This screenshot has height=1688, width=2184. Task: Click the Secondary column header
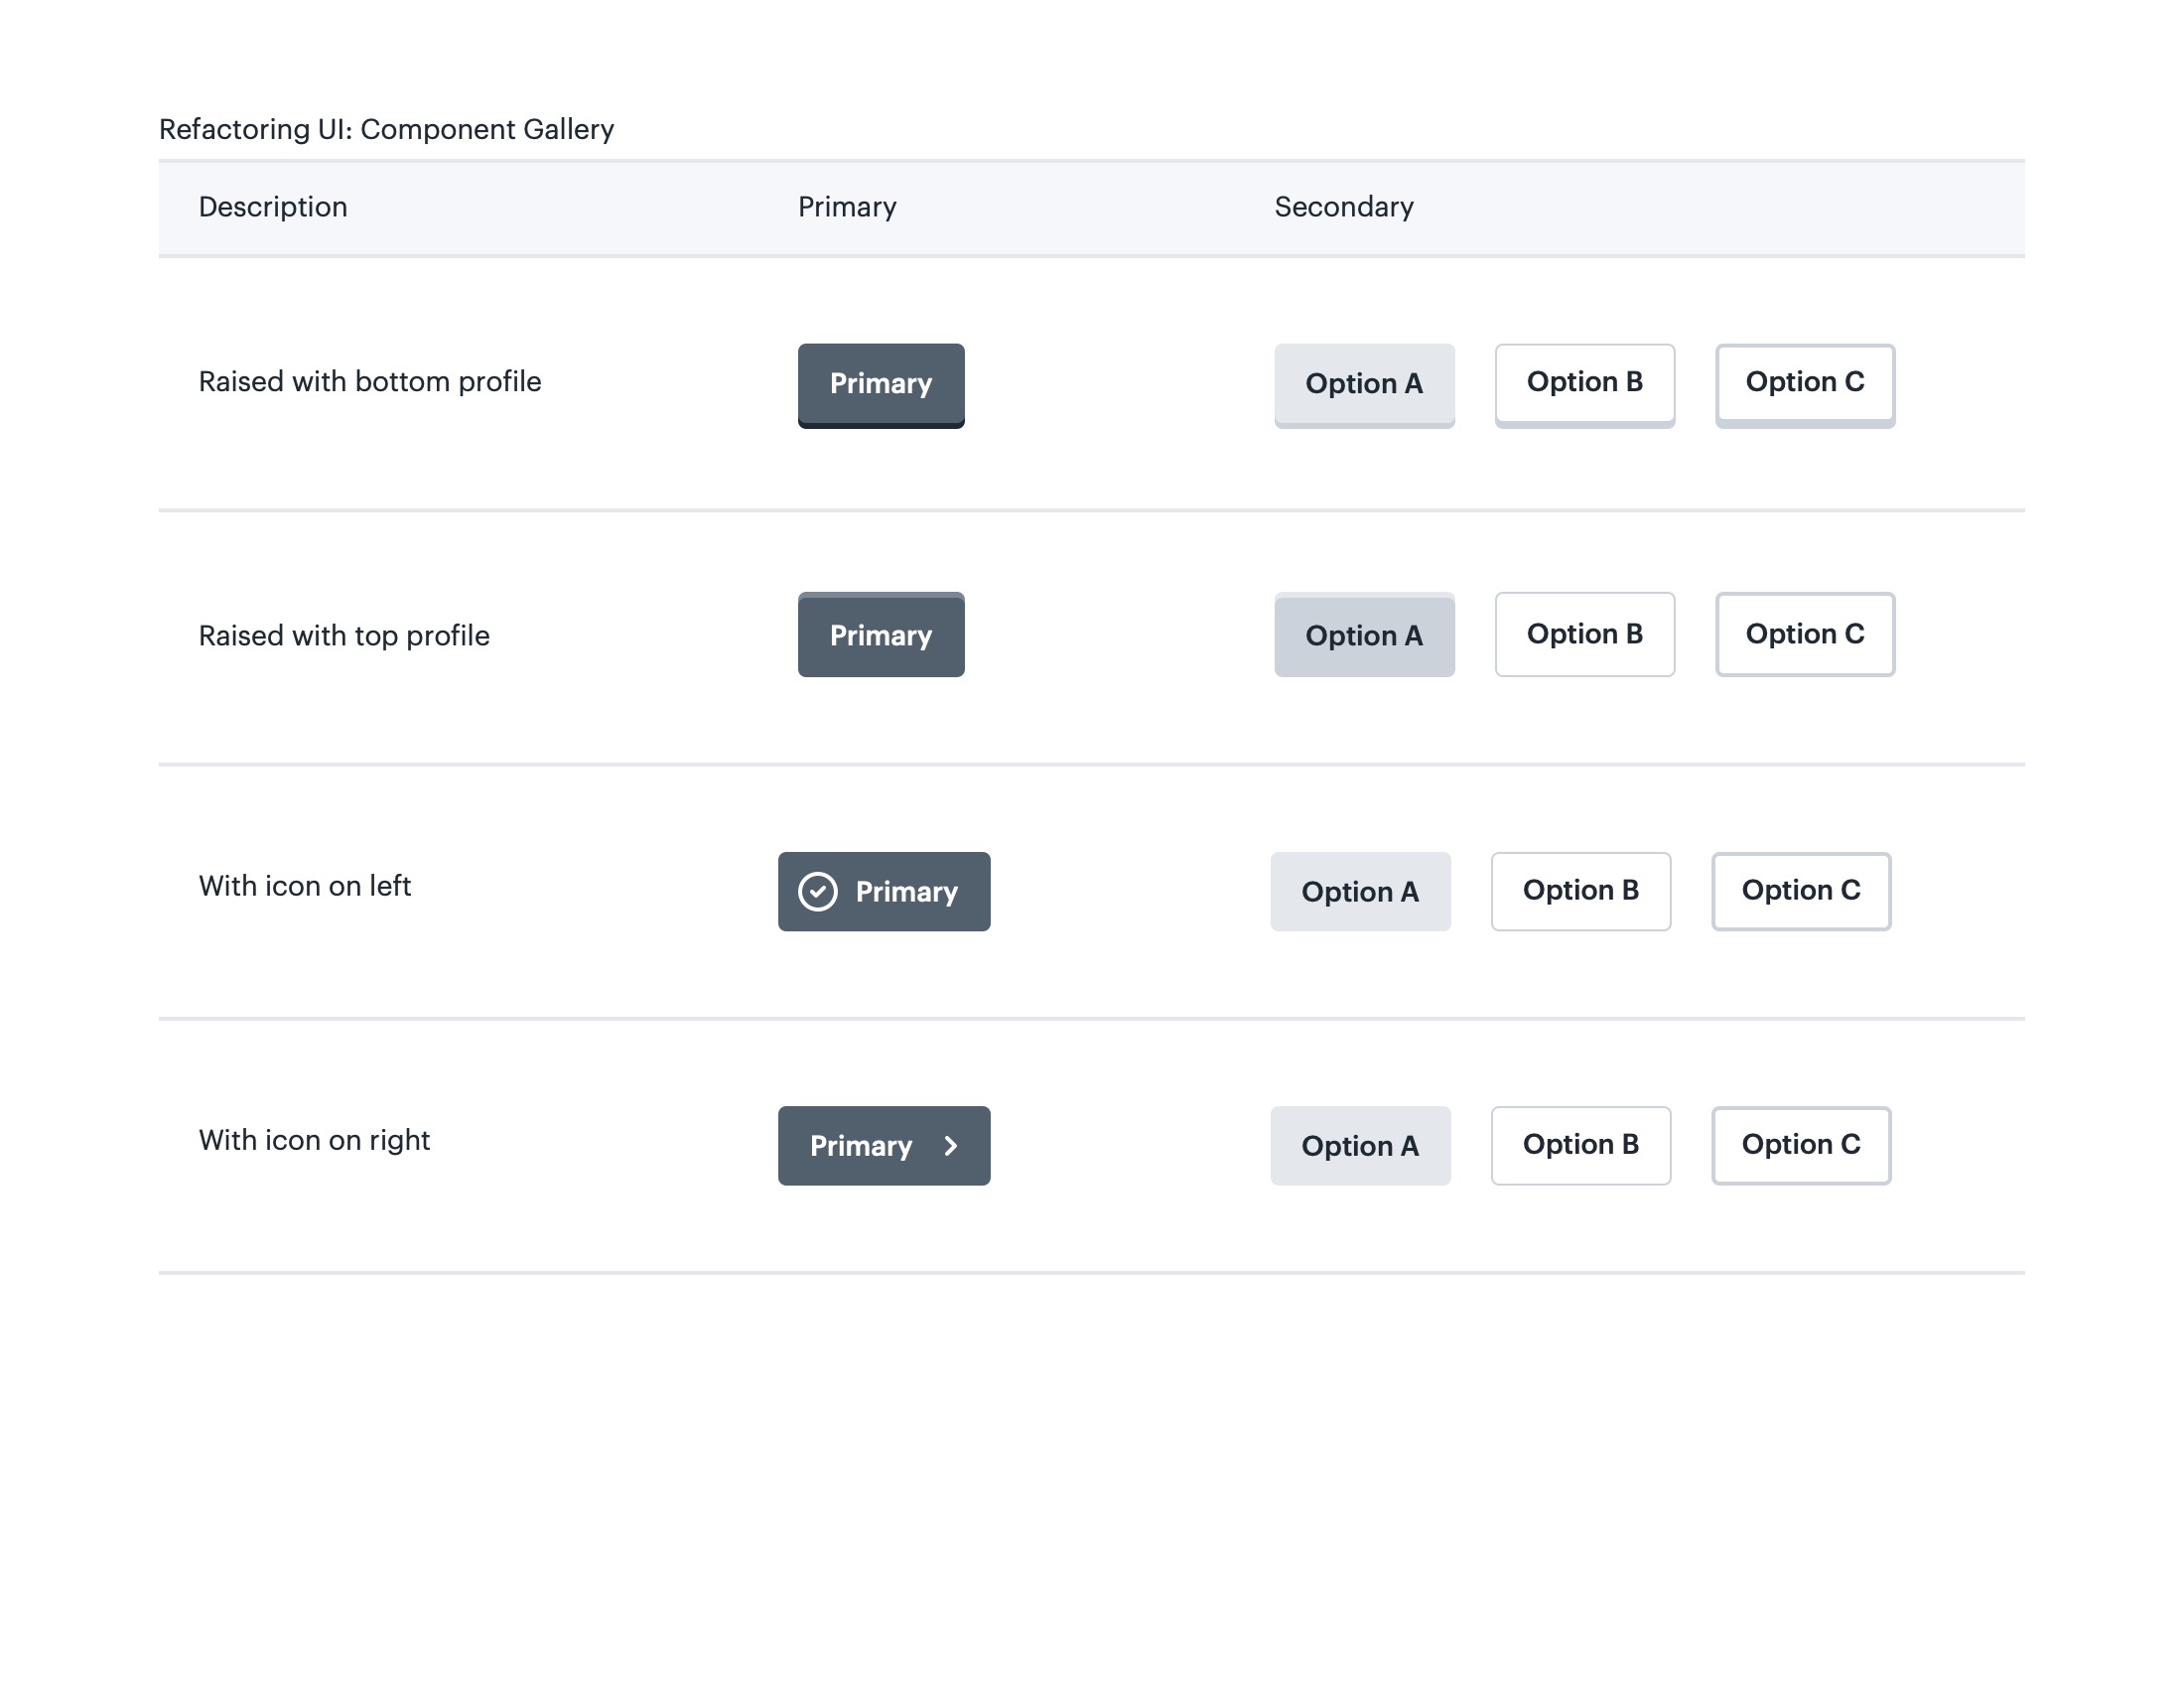pos(1343,207)
